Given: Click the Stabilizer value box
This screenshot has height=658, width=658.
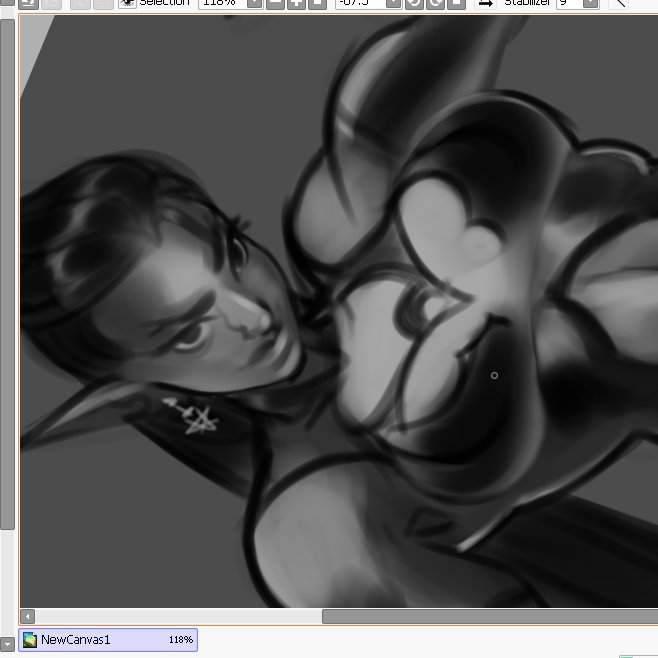Looking at the screenshot, I should point(569,3).
